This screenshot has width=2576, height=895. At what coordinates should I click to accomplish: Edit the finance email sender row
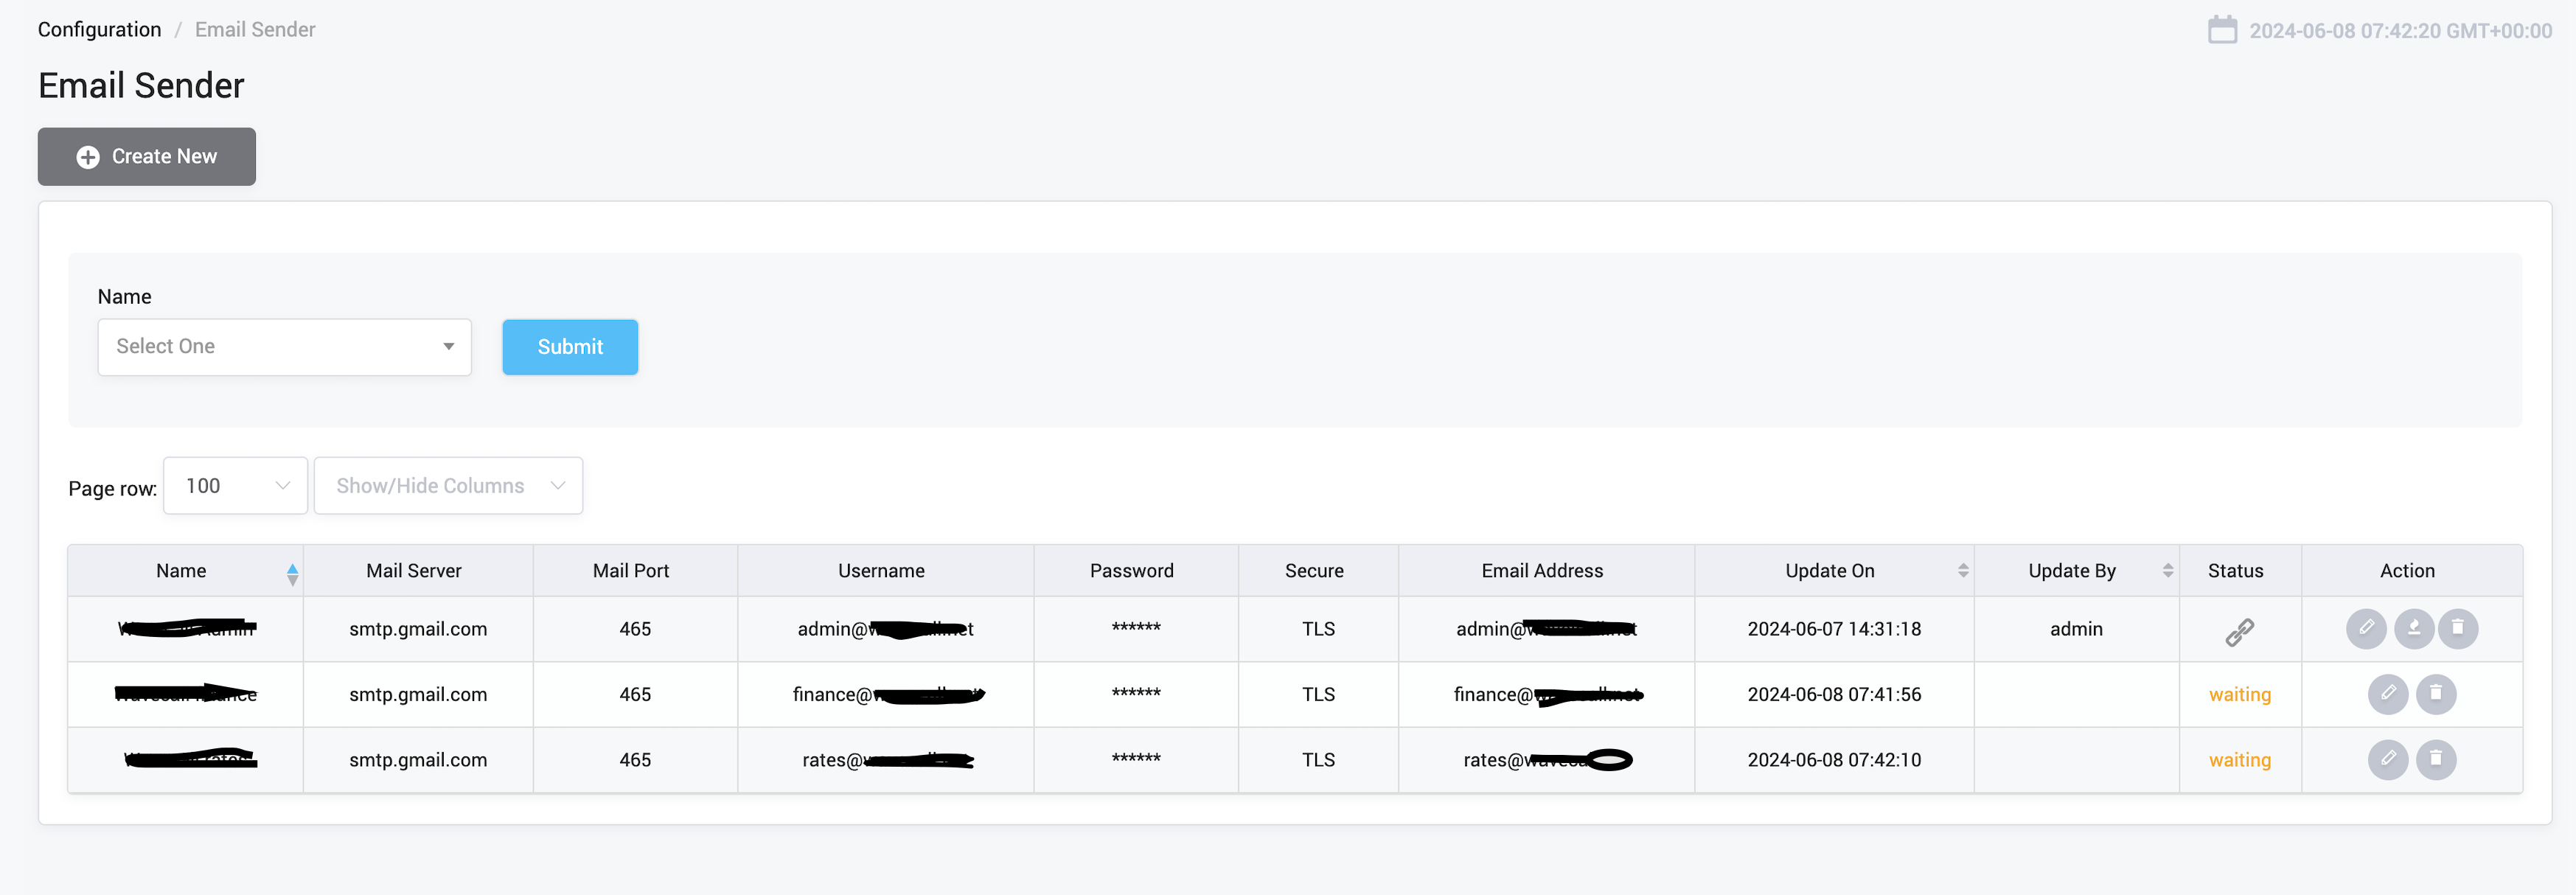(2387, 694)
